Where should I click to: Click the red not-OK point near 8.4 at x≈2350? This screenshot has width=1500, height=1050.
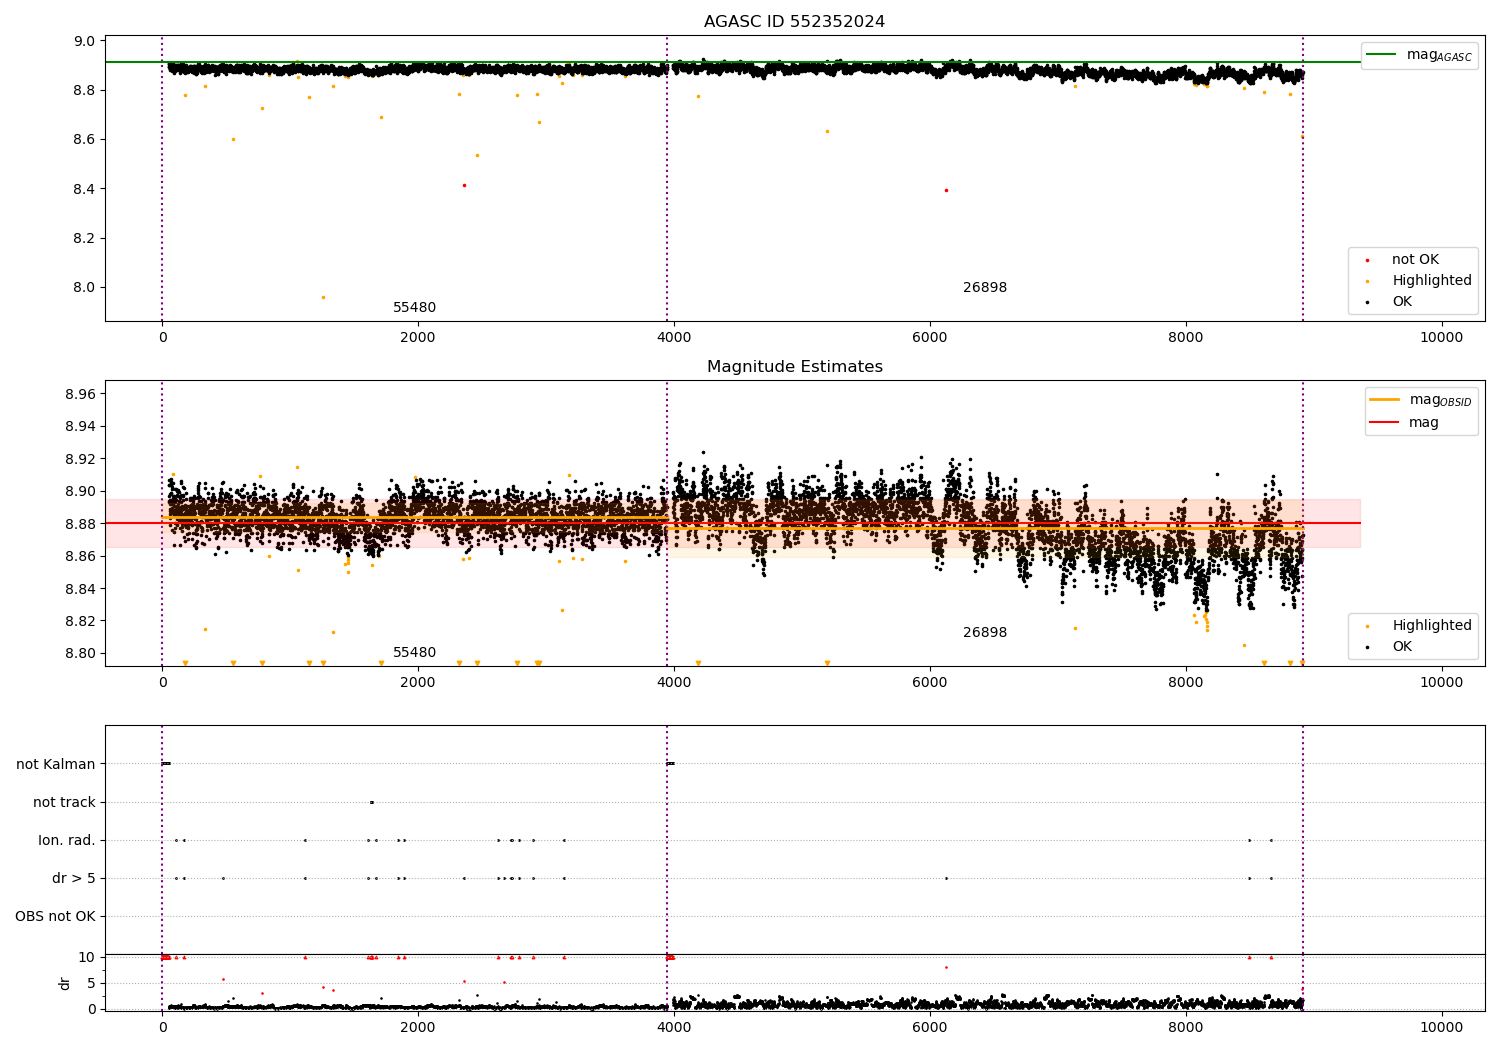(x=464, y=185)
